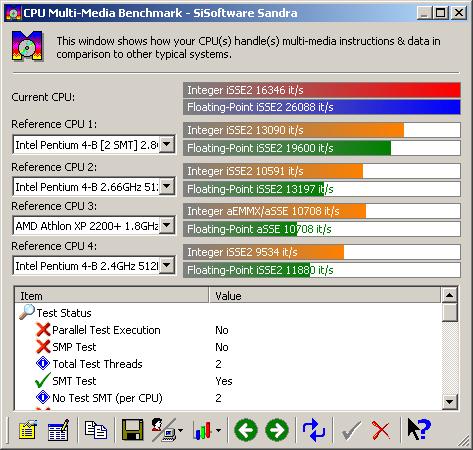Click the context help pointer question icon
This screenshot has height=450, width=473.
coord(419,430)
